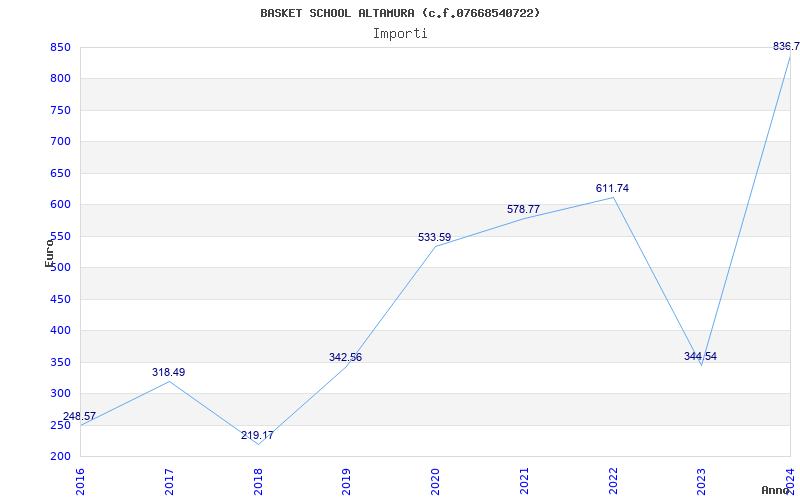Click the 248.57 data label

[x=80, y=416]
